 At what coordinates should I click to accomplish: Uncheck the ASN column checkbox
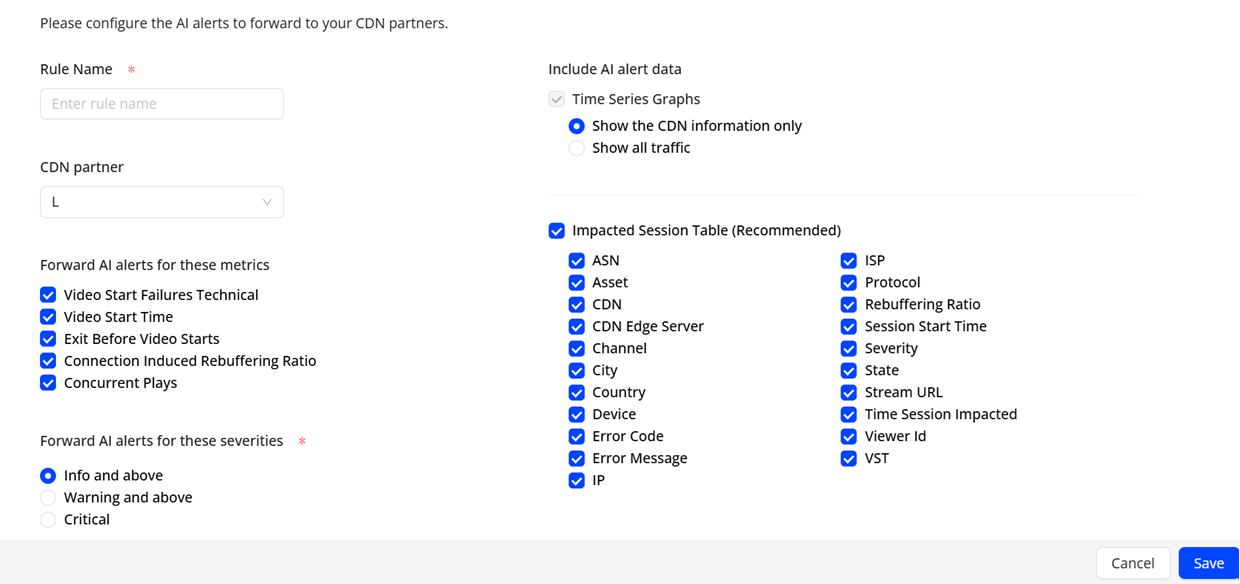coord(577,261)
